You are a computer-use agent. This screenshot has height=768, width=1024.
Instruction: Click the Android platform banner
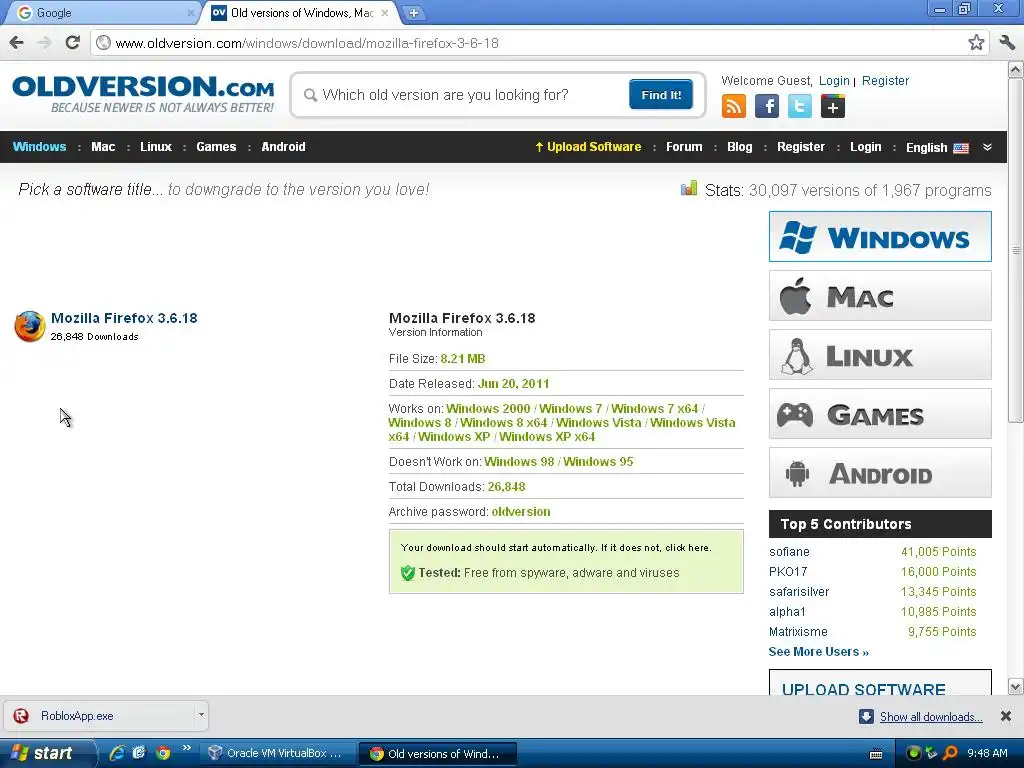coord(880,473)
